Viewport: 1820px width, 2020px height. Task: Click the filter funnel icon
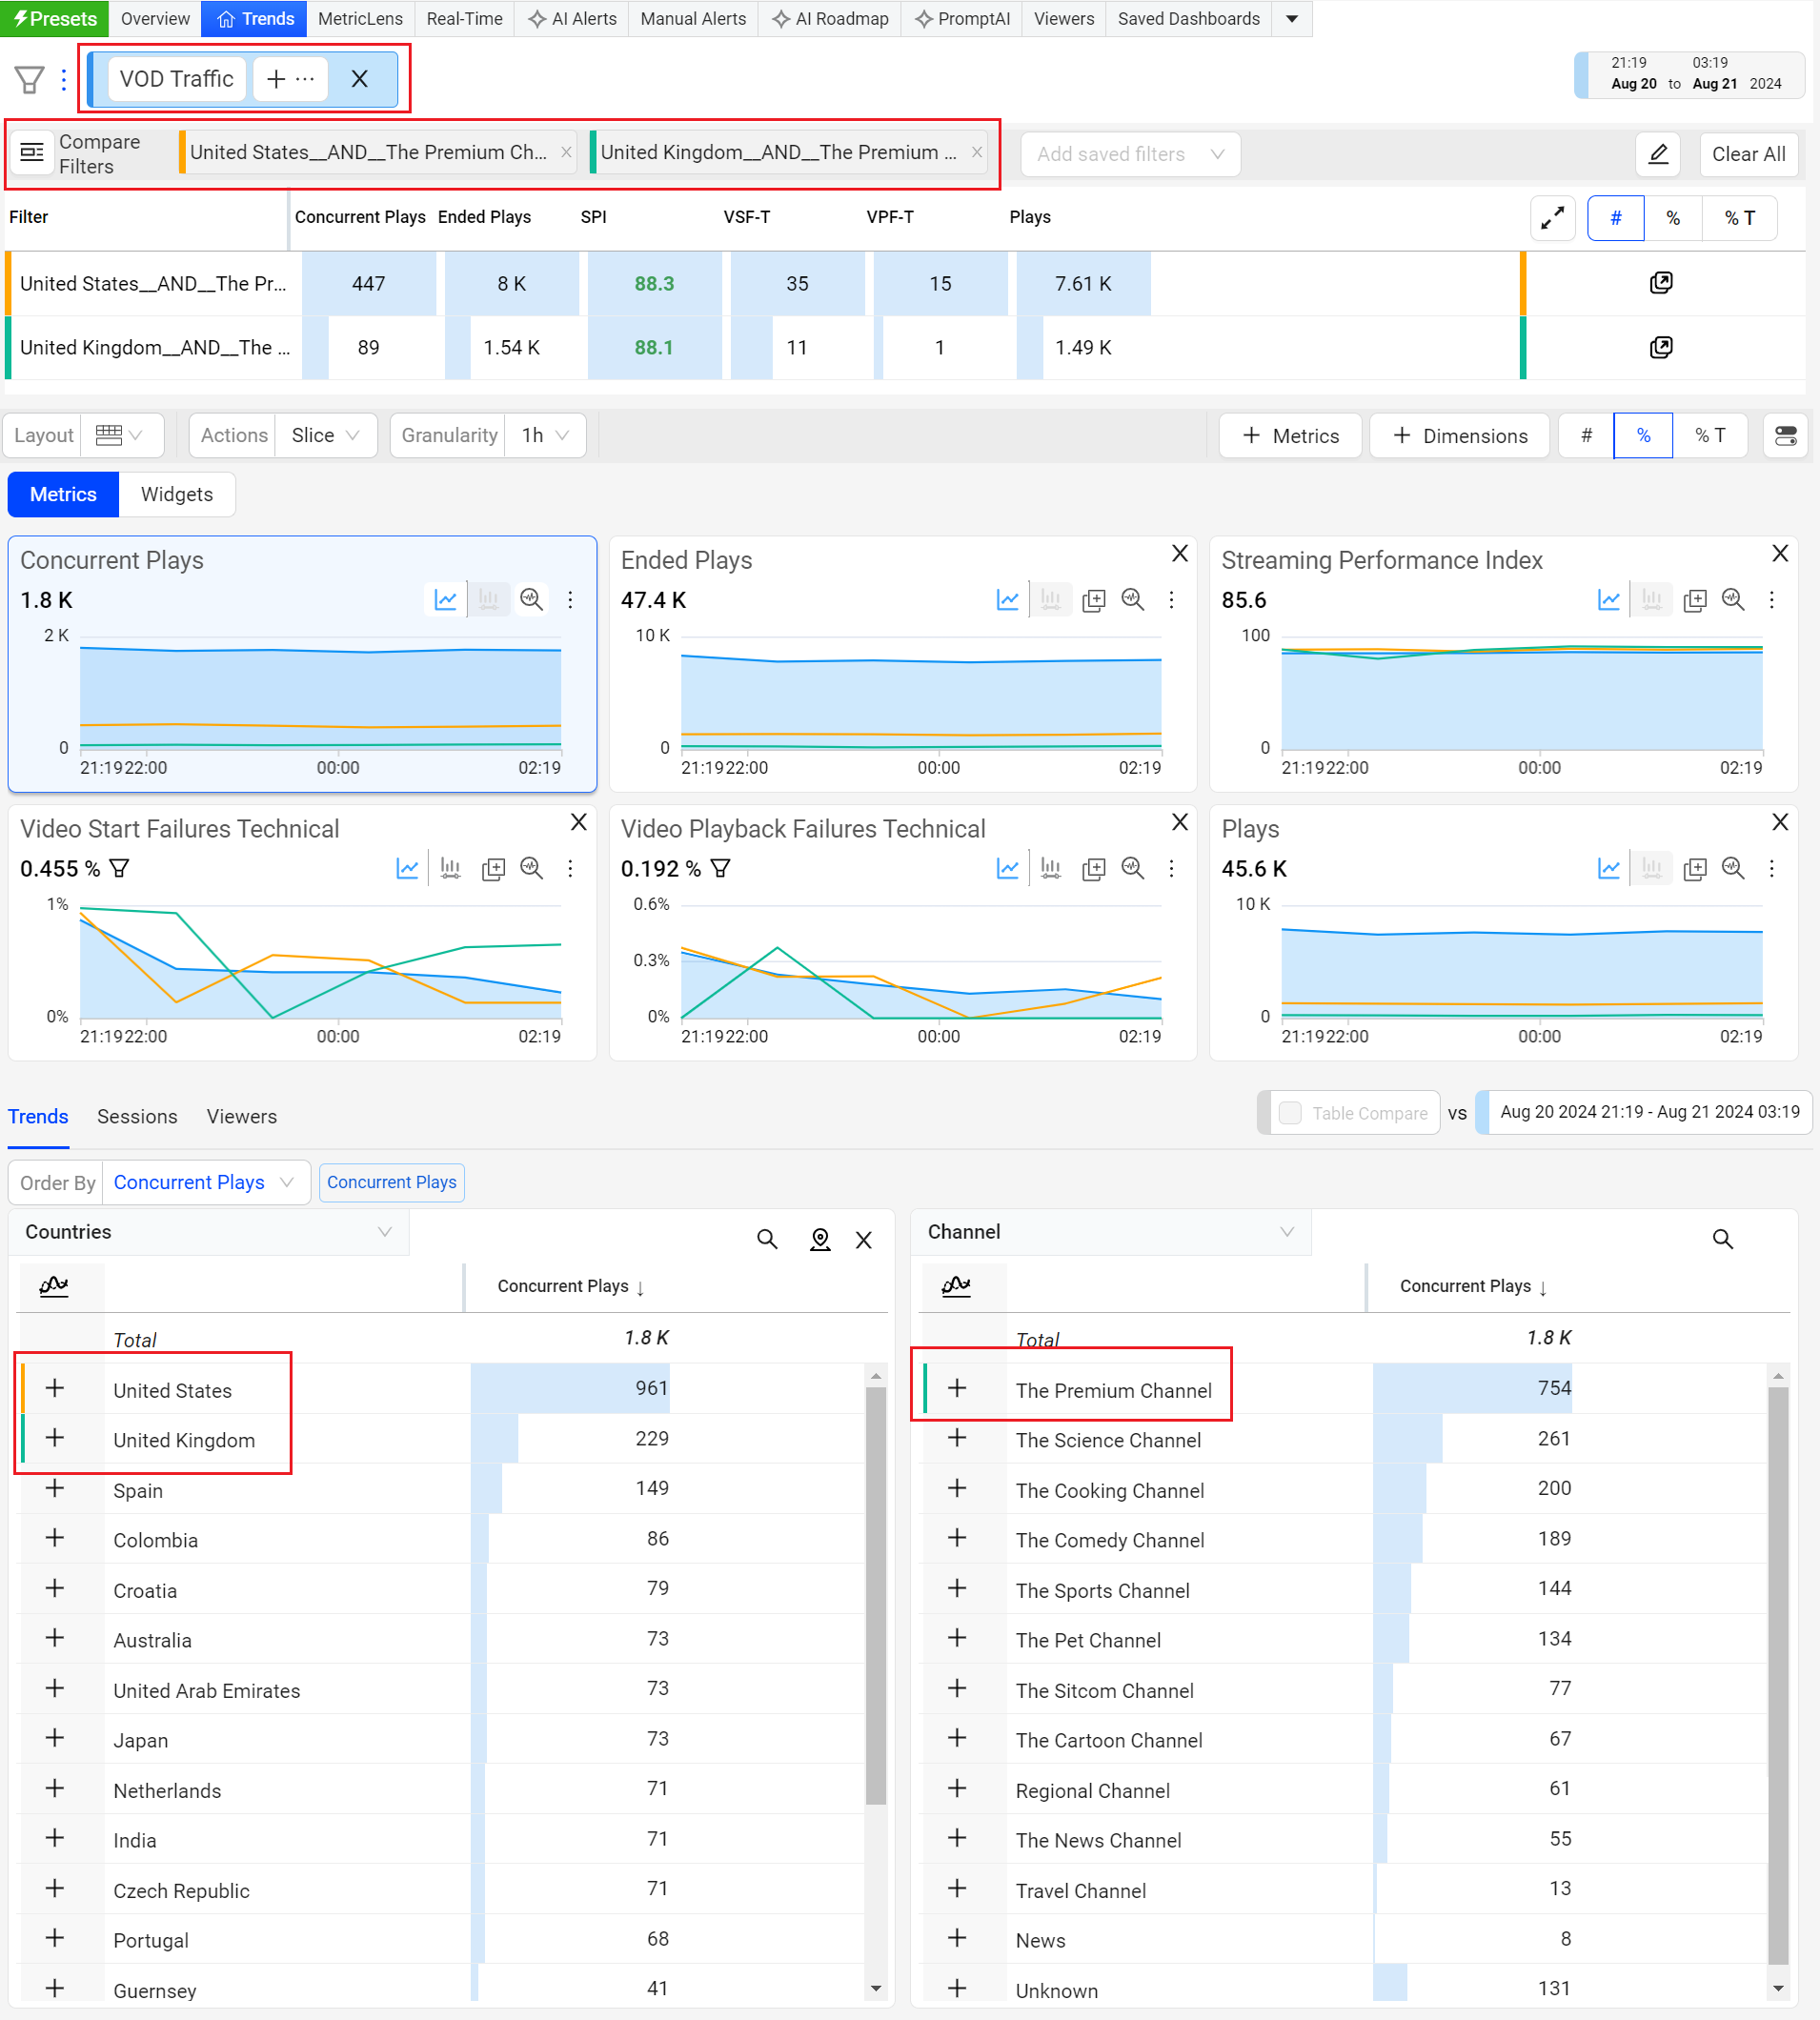29,80
